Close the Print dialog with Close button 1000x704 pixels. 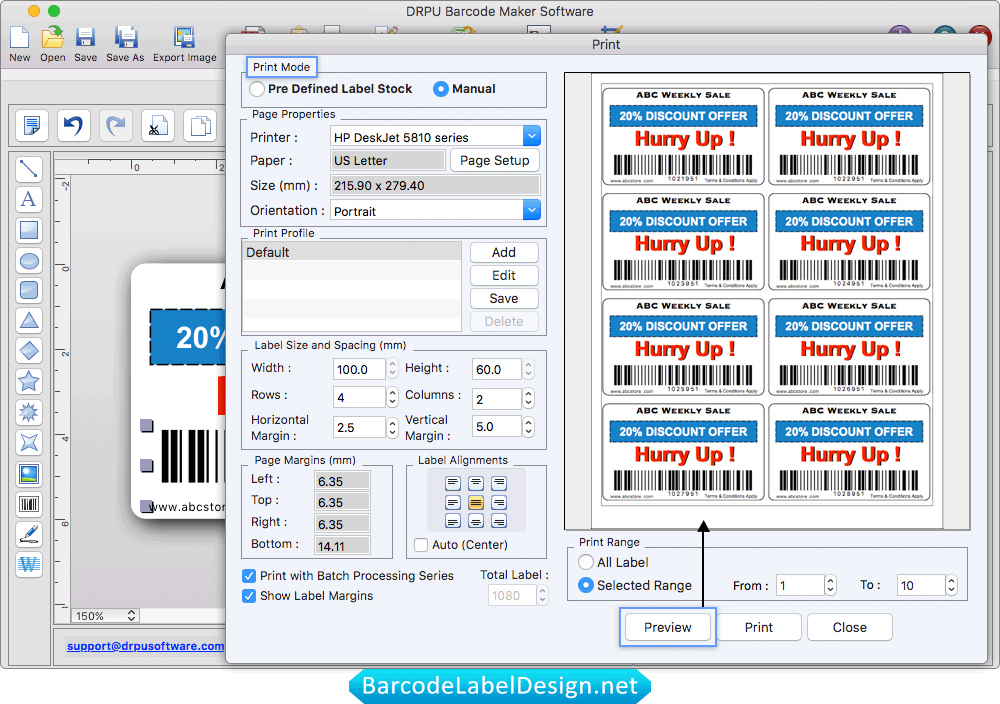849,627
